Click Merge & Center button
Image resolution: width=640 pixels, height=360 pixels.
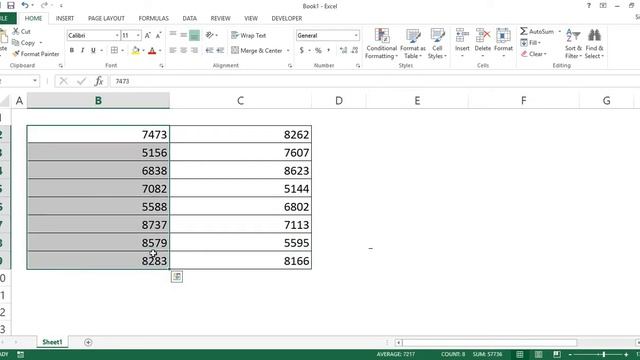[x=257, y=51]
